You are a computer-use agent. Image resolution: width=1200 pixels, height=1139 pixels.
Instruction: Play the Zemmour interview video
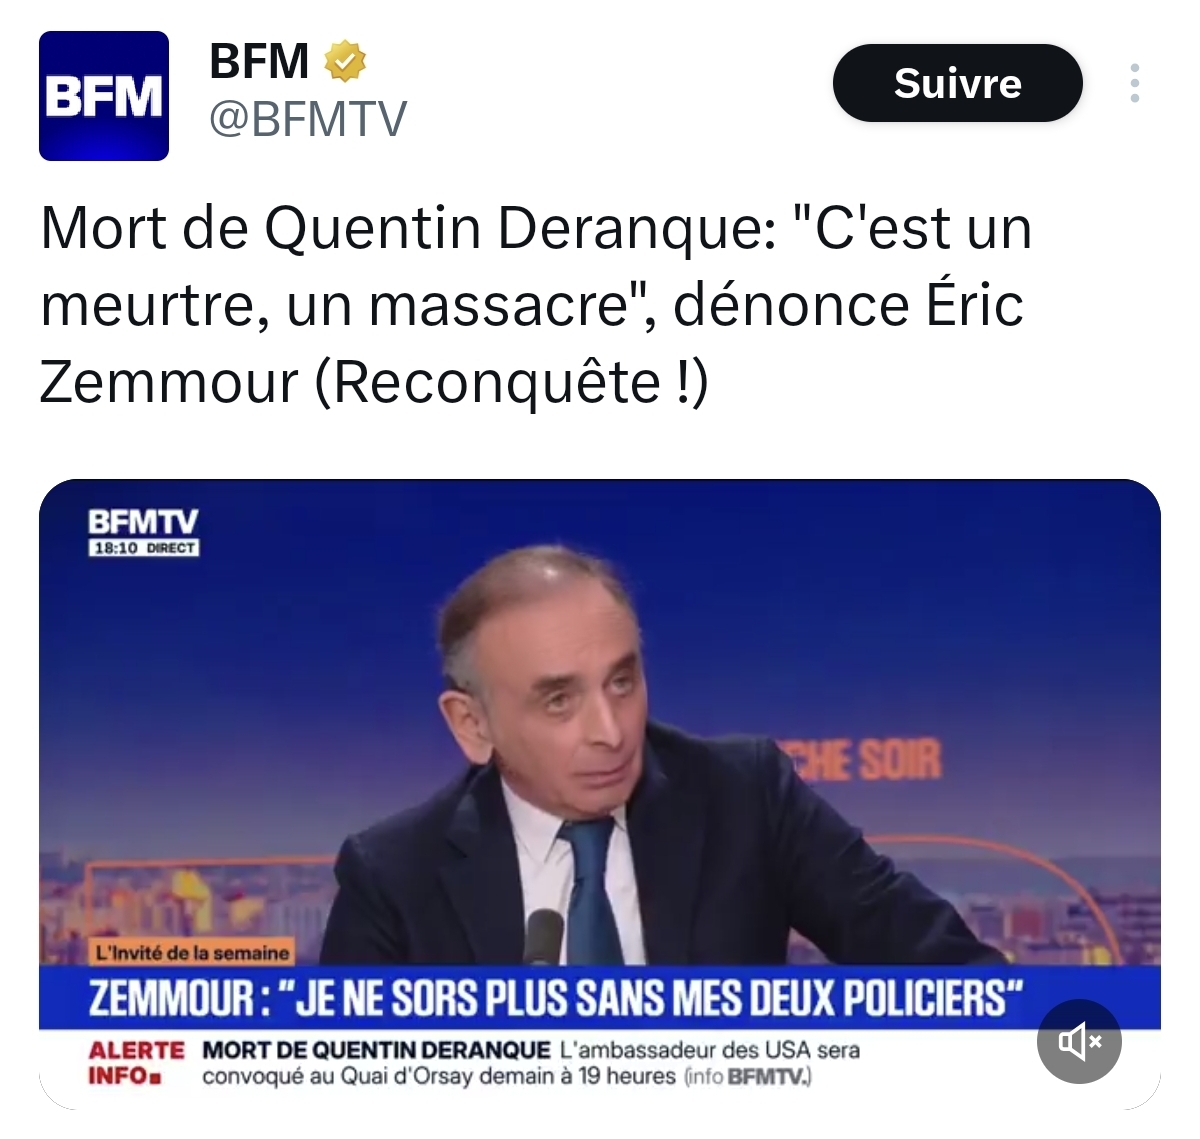click(x=600, y=793)
